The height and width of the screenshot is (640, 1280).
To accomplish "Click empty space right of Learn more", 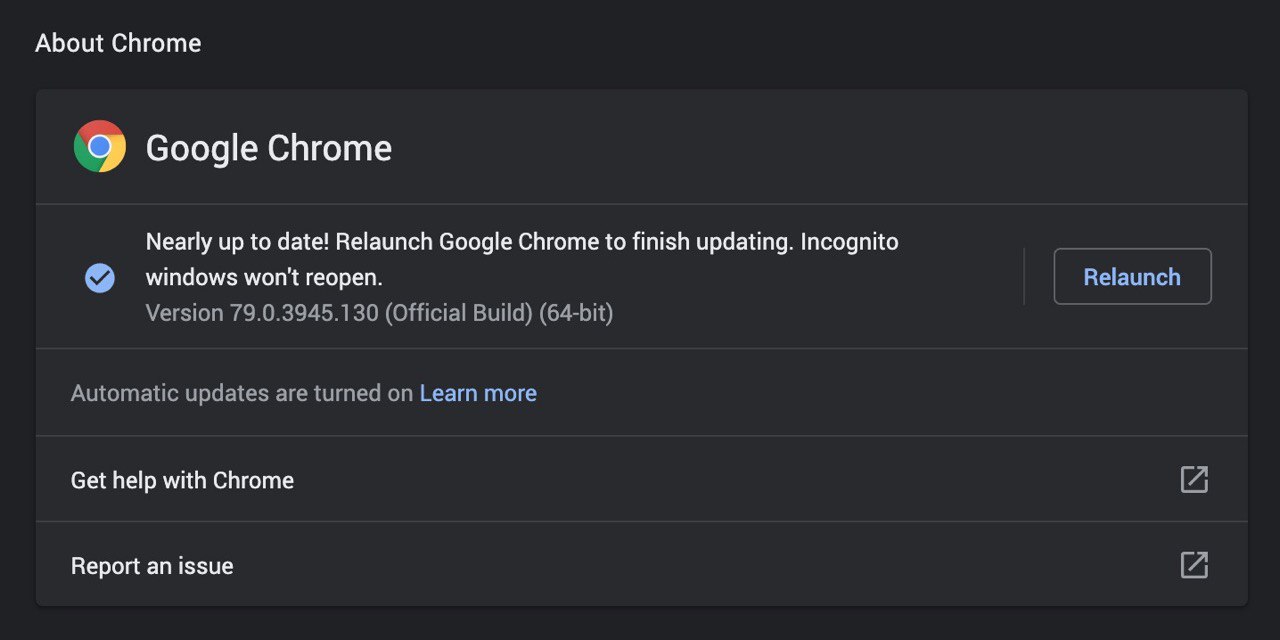I will 890,393.
